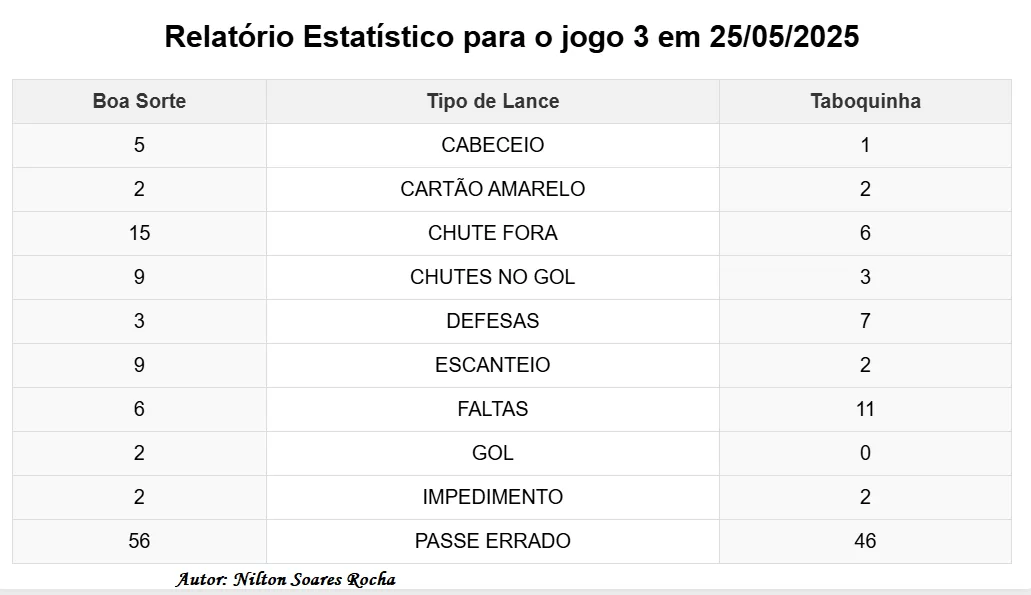
Task: Click the "CARTÃO AMARELO" cell
Action: (492, 189)
